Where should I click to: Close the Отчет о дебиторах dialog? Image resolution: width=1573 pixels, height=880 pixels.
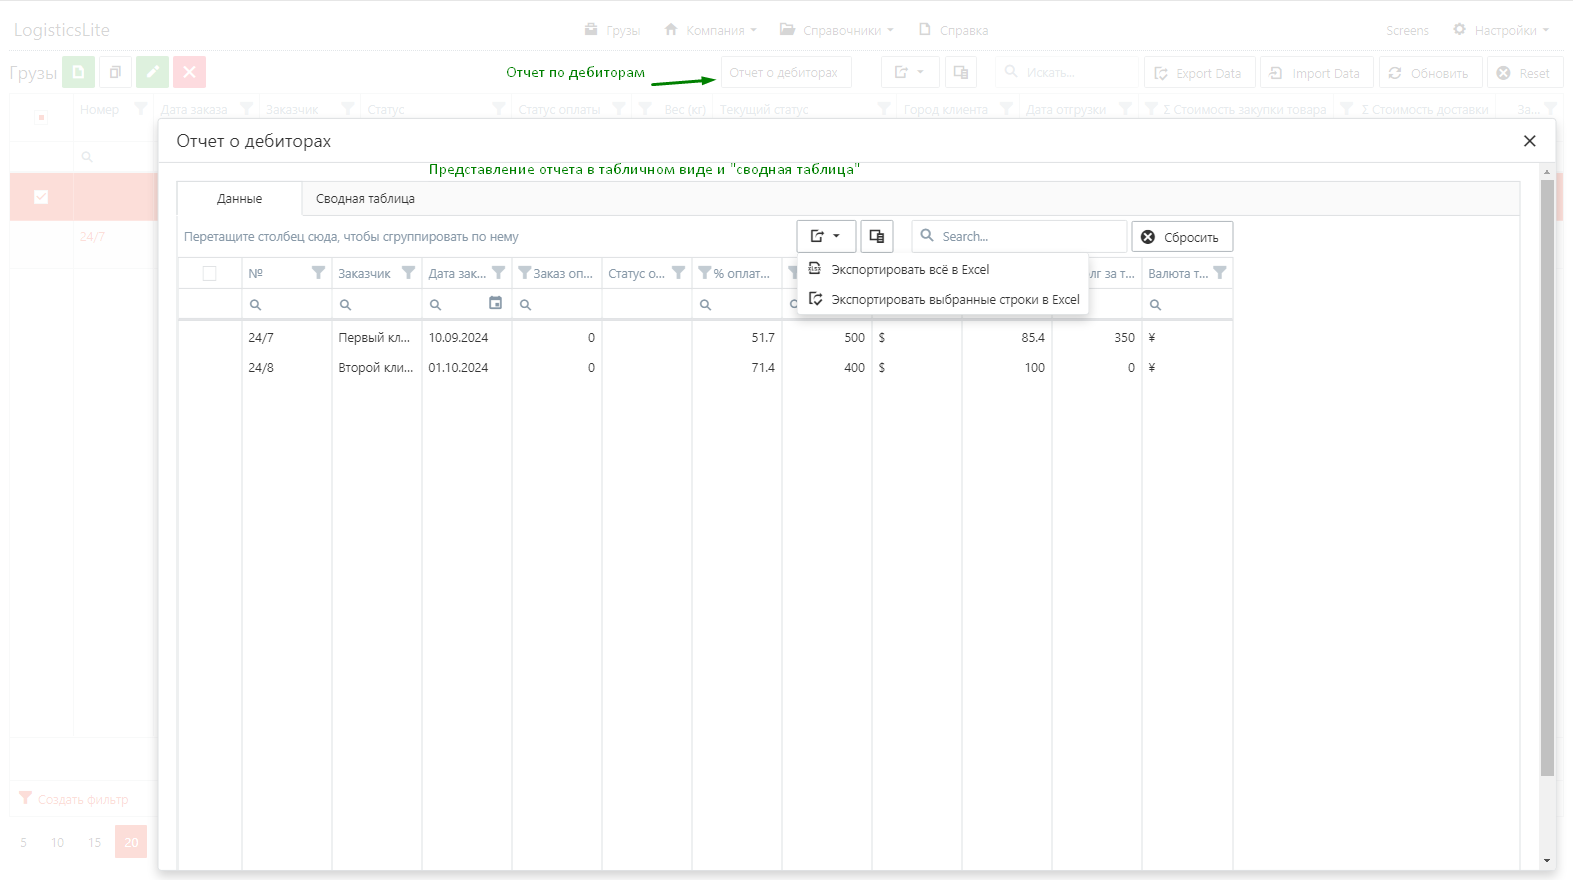tap(1529, 141)
